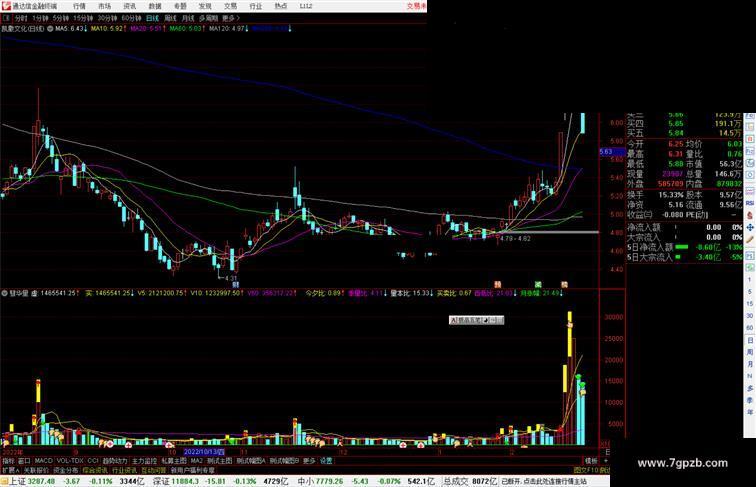Select the 15-minute shortcut in right sidebar

point(750,304)
